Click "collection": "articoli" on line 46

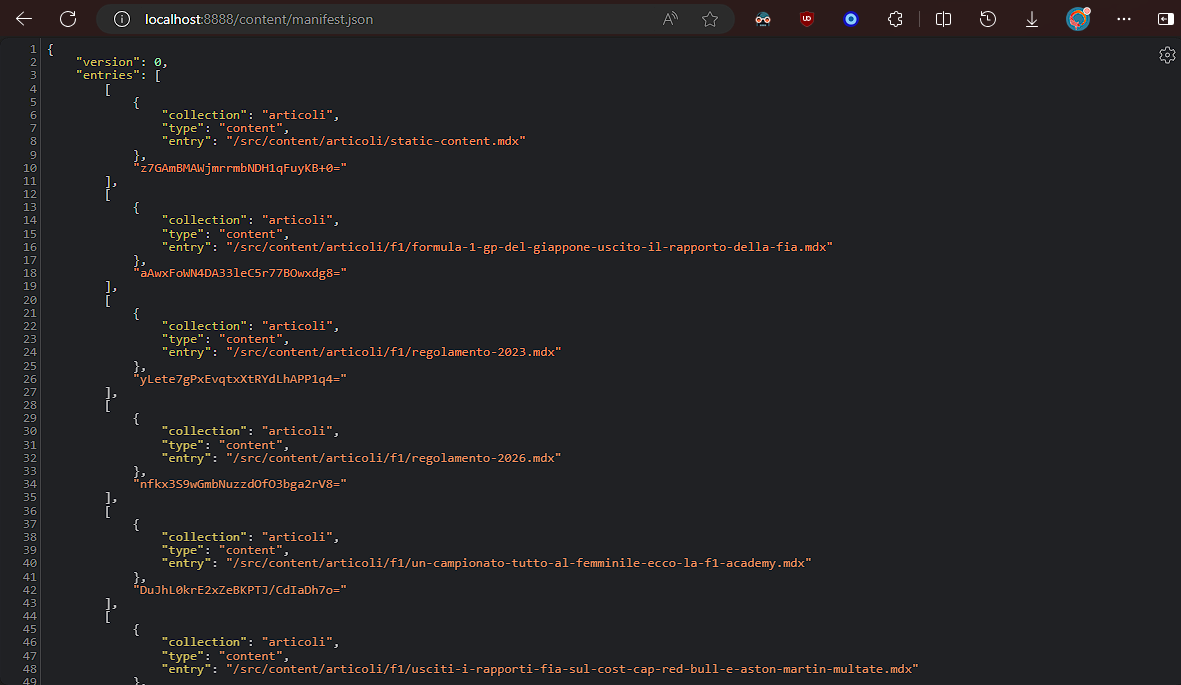pyautogui.click(x=251, y=642)
